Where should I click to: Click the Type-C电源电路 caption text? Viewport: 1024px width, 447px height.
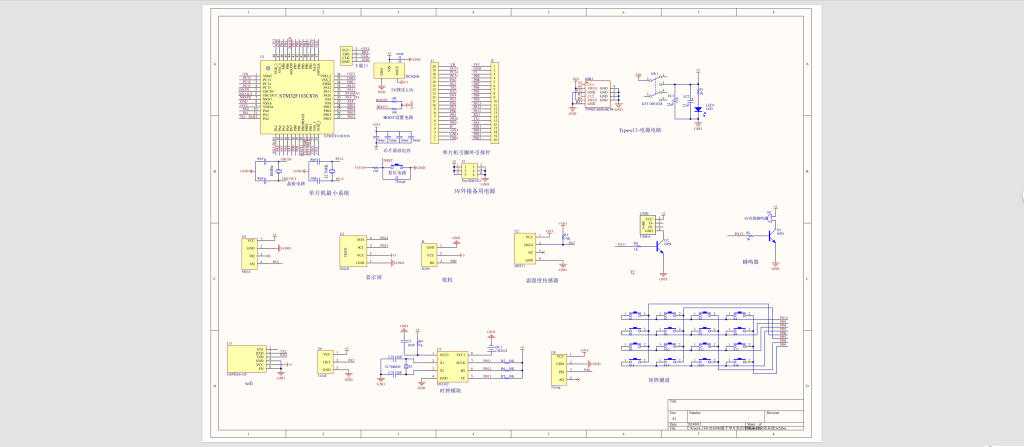point(640,130)
